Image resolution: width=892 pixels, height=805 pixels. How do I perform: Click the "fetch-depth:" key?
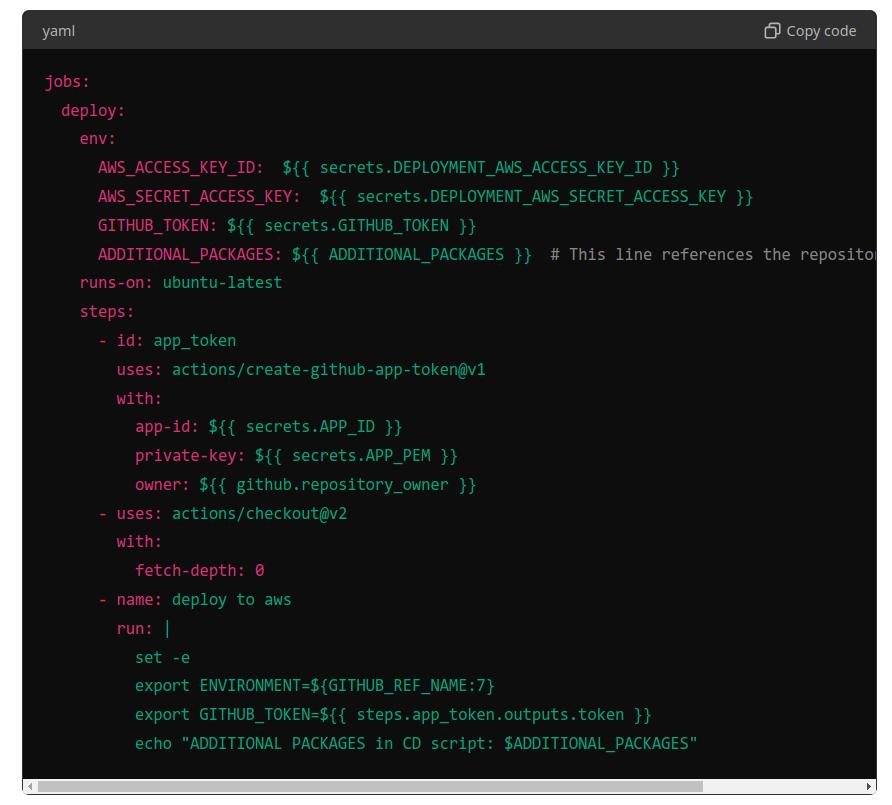(x=189, y=571)
